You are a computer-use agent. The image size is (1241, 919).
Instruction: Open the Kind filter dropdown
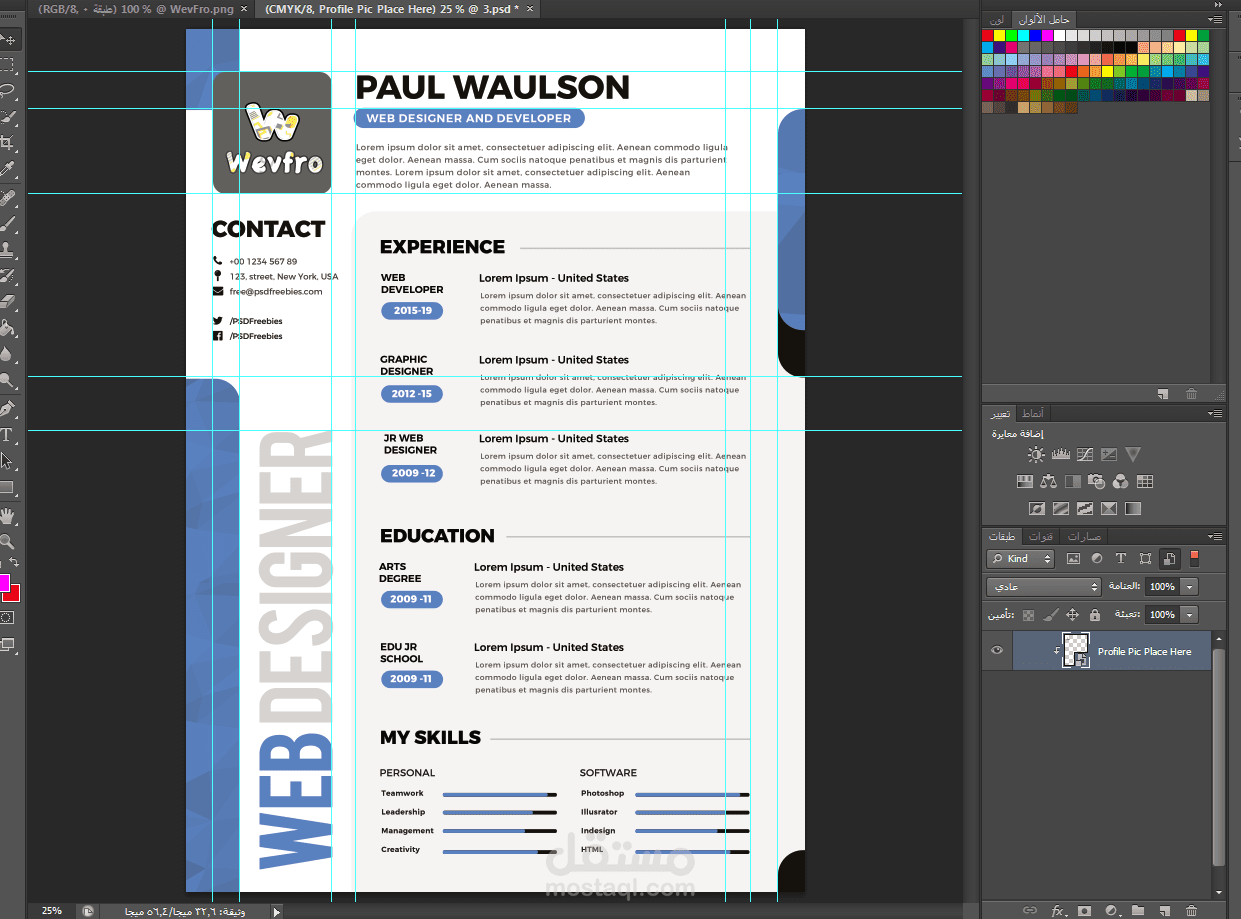tap(1020, 559)
